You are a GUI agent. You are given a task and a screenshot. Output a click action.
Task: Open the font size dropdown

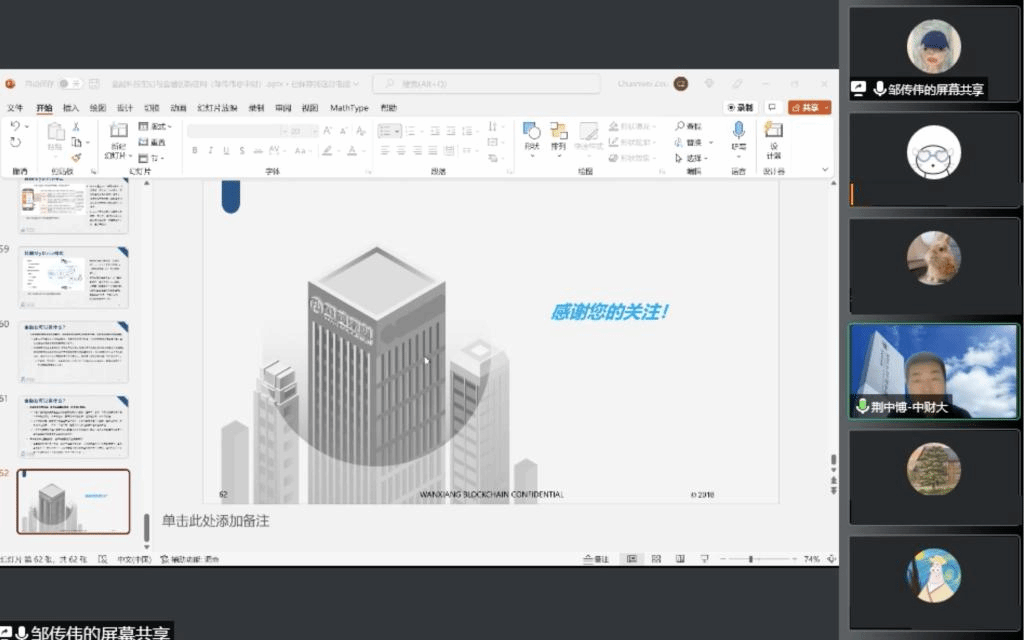tap(314, 130)
